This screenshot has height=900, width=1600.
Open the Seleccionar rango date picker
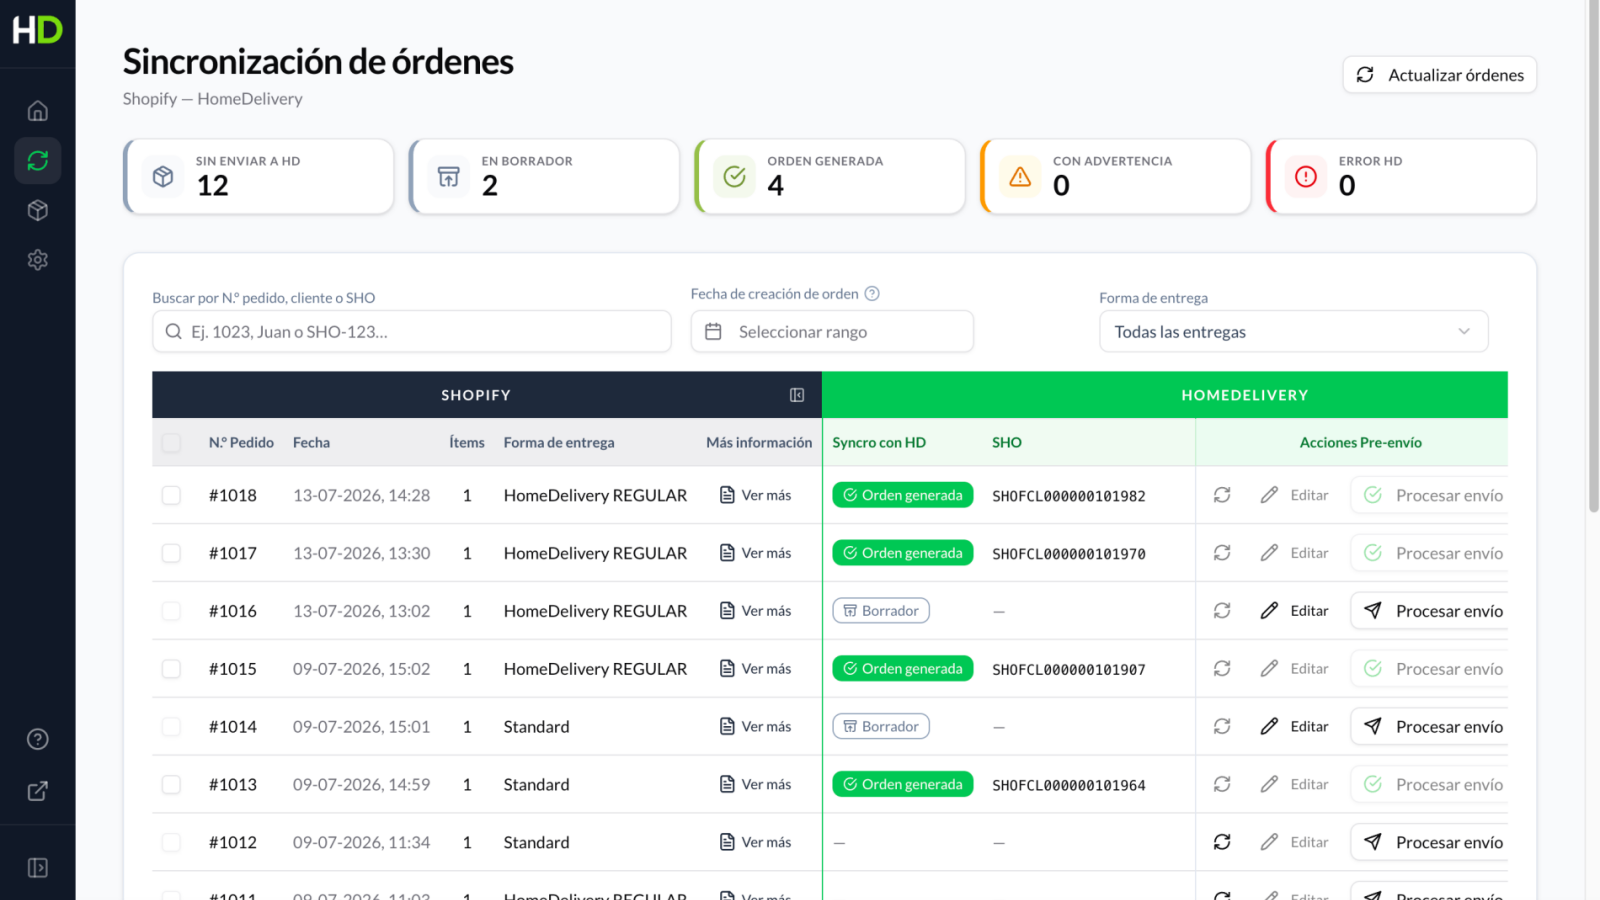(832, 332)
